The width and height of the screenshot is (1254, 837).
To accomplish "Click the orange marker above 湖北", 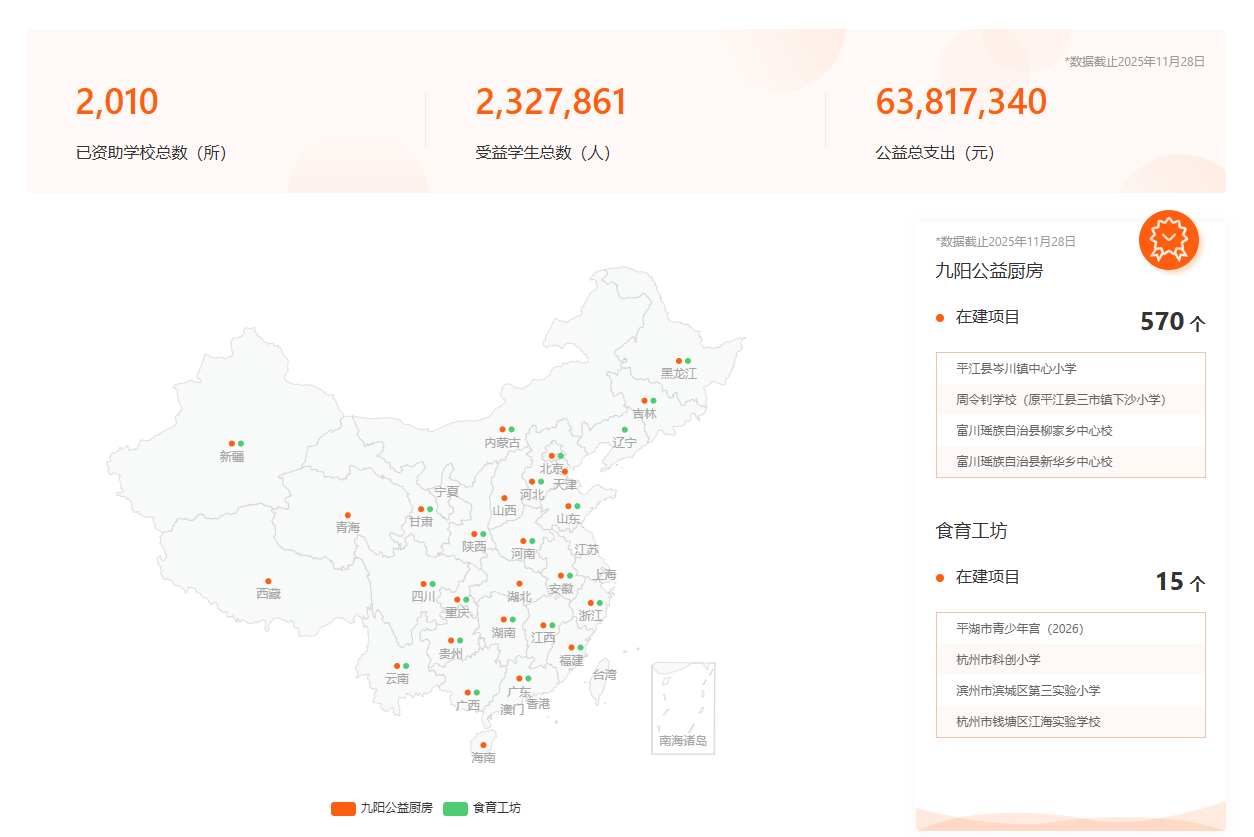I will point(519,584).
